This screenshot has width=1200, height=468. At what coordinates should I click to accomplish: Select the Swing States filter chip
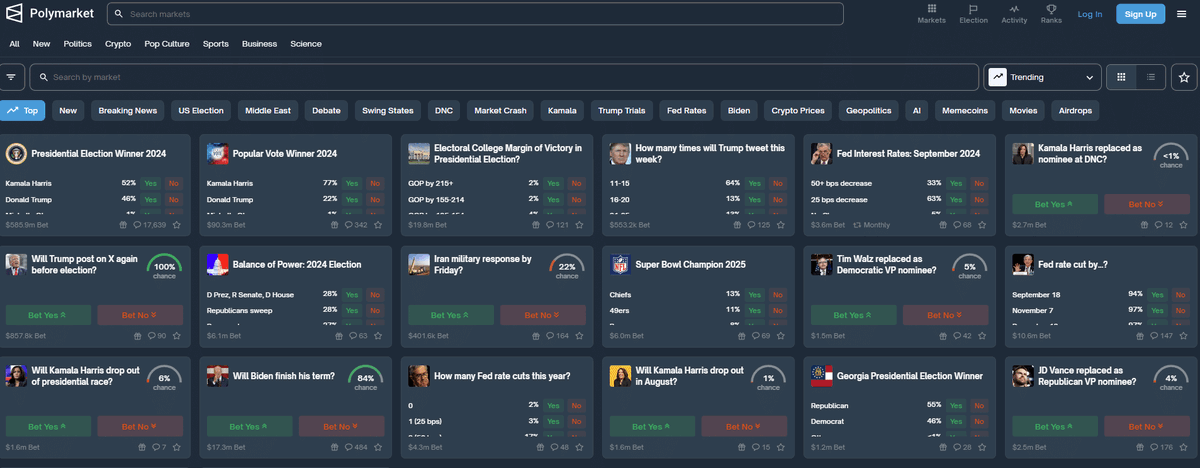pyautogui.click(x=388, y=110)
